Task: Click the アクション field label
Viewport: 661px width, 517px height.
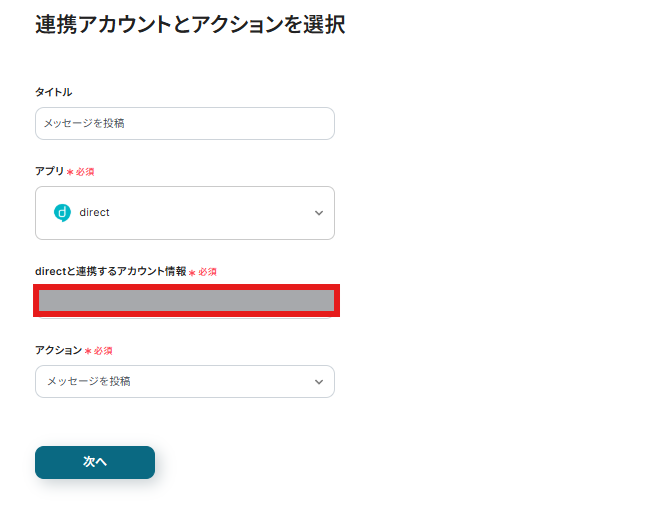Action: tap(58, 351)
